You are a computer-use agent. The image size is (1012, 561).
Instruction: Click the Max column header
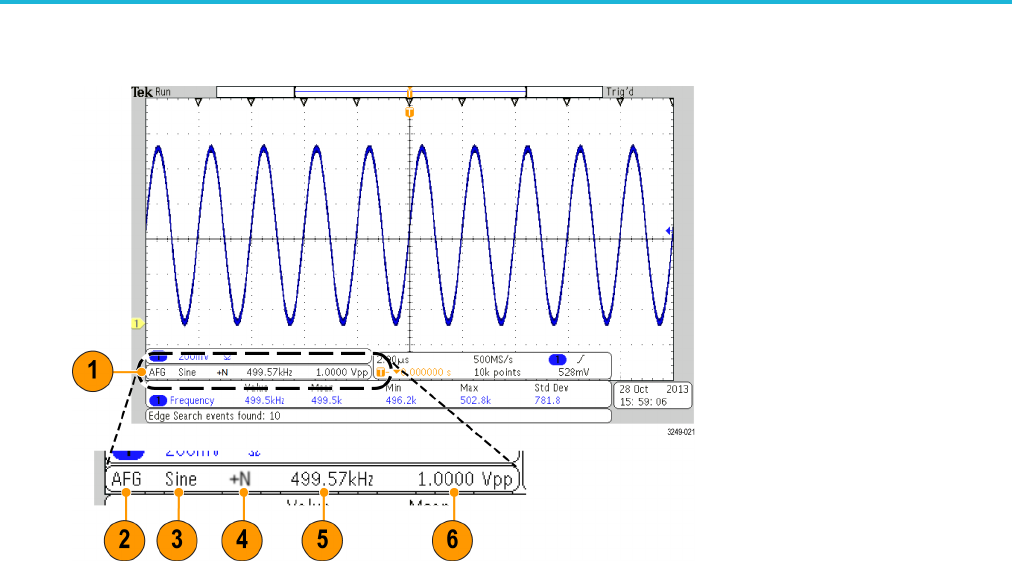pos(469,388)
